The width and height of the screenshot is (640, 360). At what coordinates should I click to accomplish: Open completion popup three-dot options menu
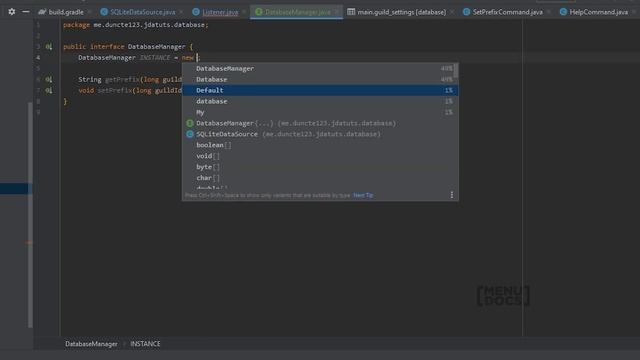[x=452, y=195]
